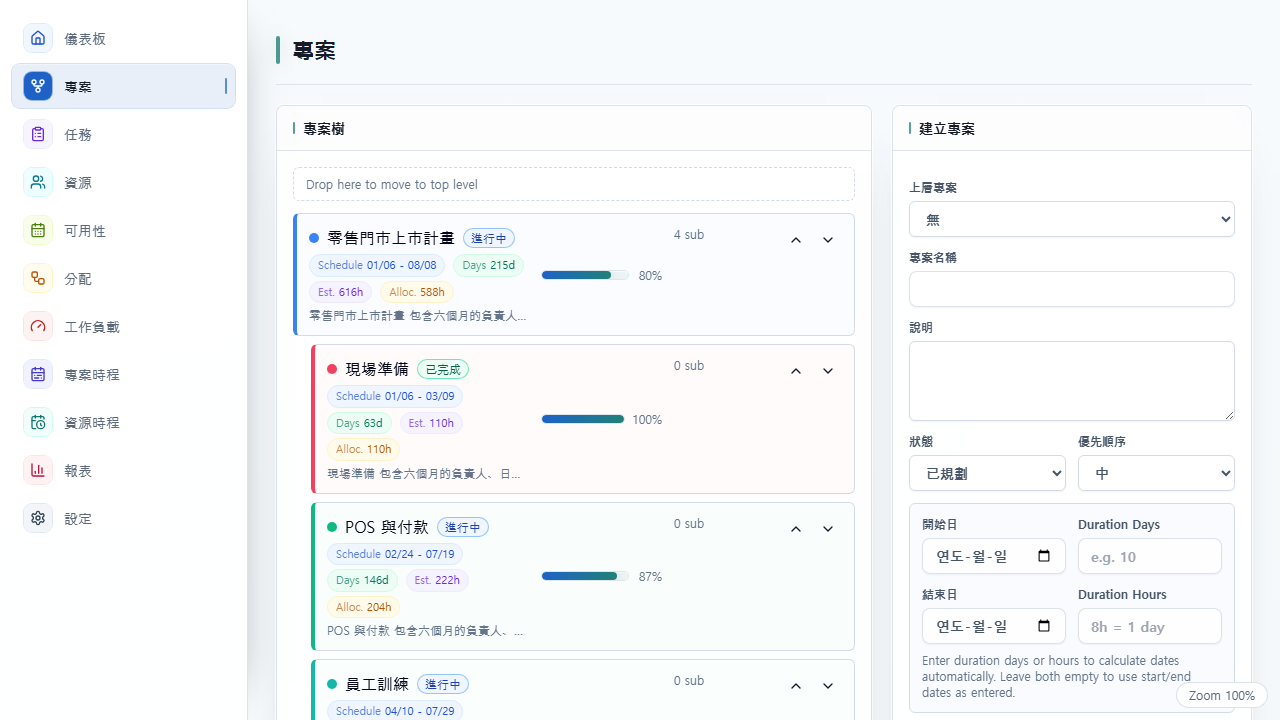Click the Days 215d chip
Viewport: 1280px width, 720px height.
(x=488, y=265)
